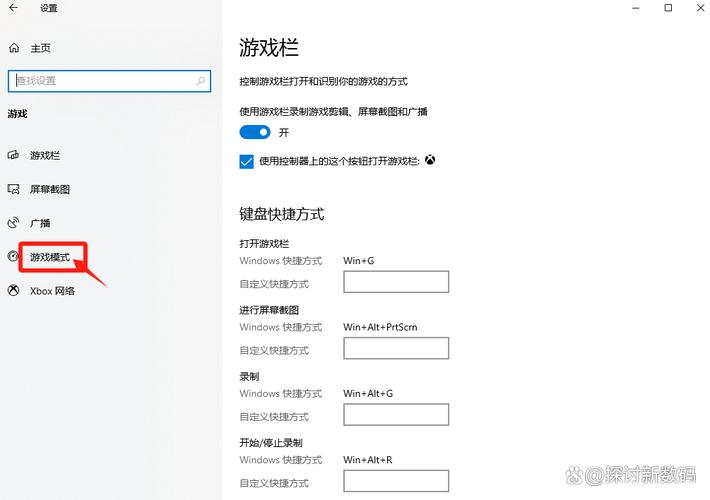Open the 主页 home icon
This screenshot has width=710, height=500.
[14, 48]
